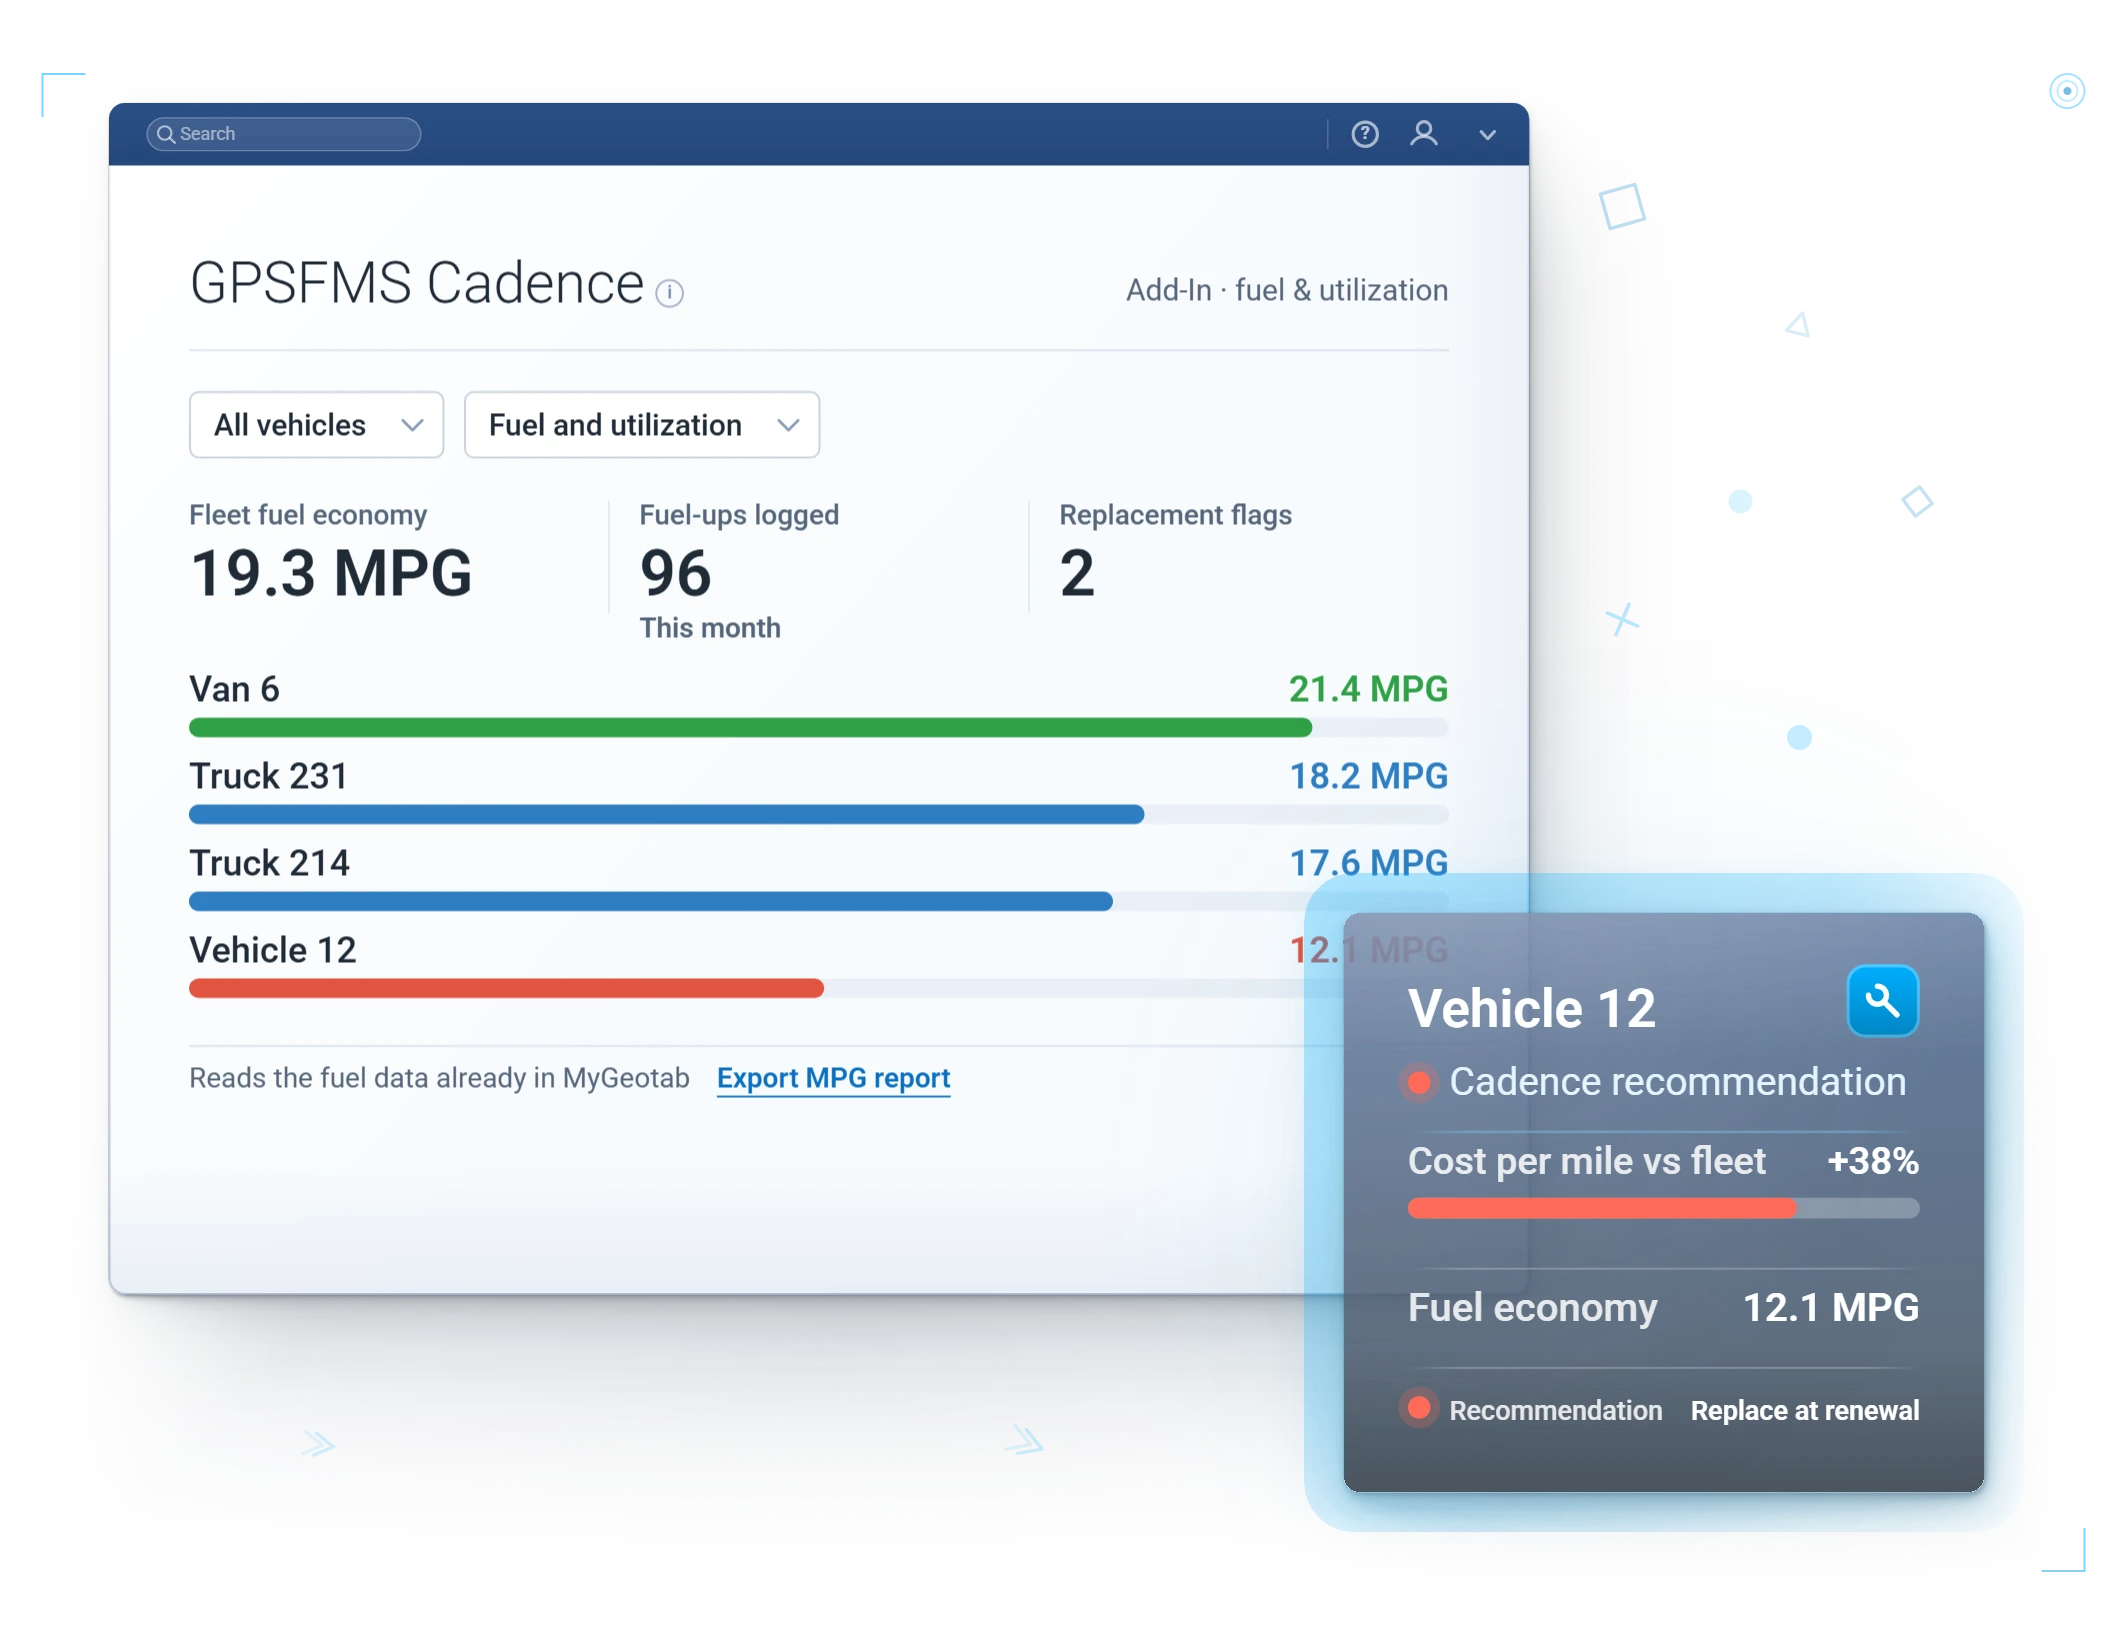Click the info icon beside GPSFMS Cadence
This screenshot has height=1645, width=2127.
coord(670,293)
